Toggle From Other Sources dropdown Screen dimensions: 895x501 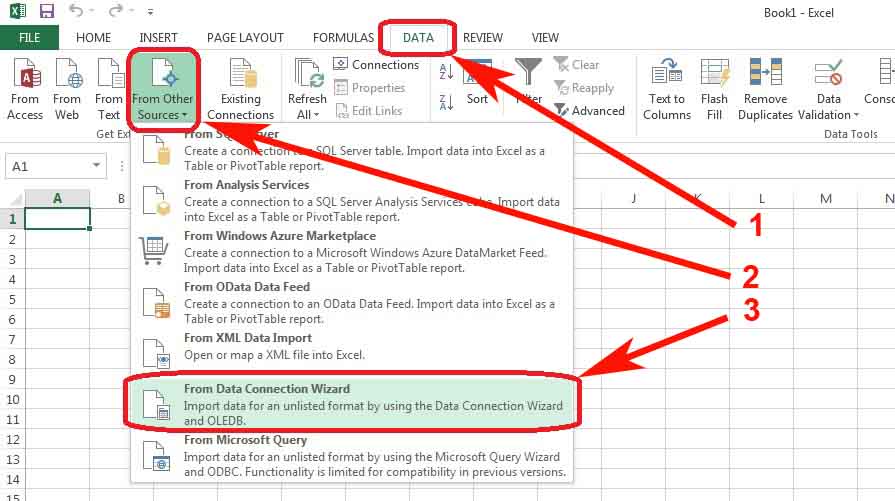[163, 89]
